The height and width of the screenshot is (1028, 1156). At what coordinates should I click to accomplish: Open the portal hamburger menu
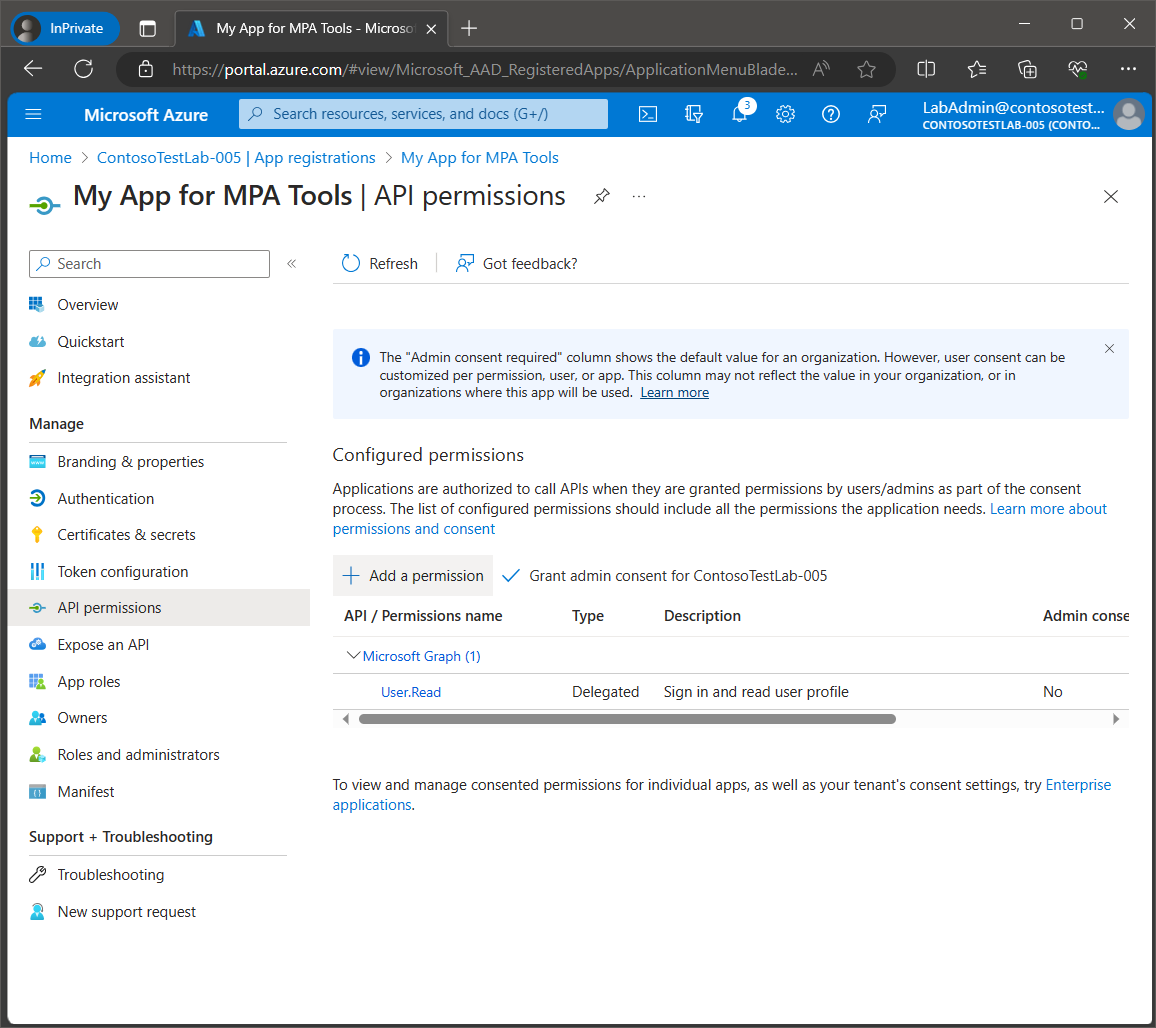pos(33,114)
